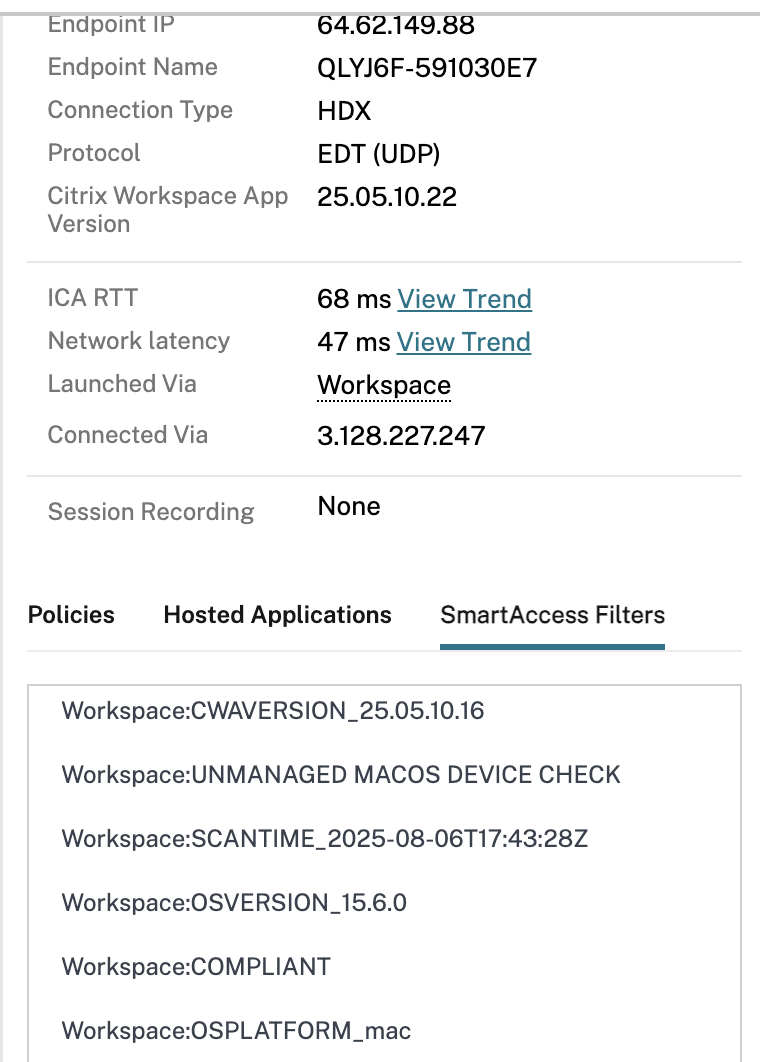Select the OSPLATFORM_mac filter entry
The width and height of the screenshot is (760, 1062).
pos(236,1031)
